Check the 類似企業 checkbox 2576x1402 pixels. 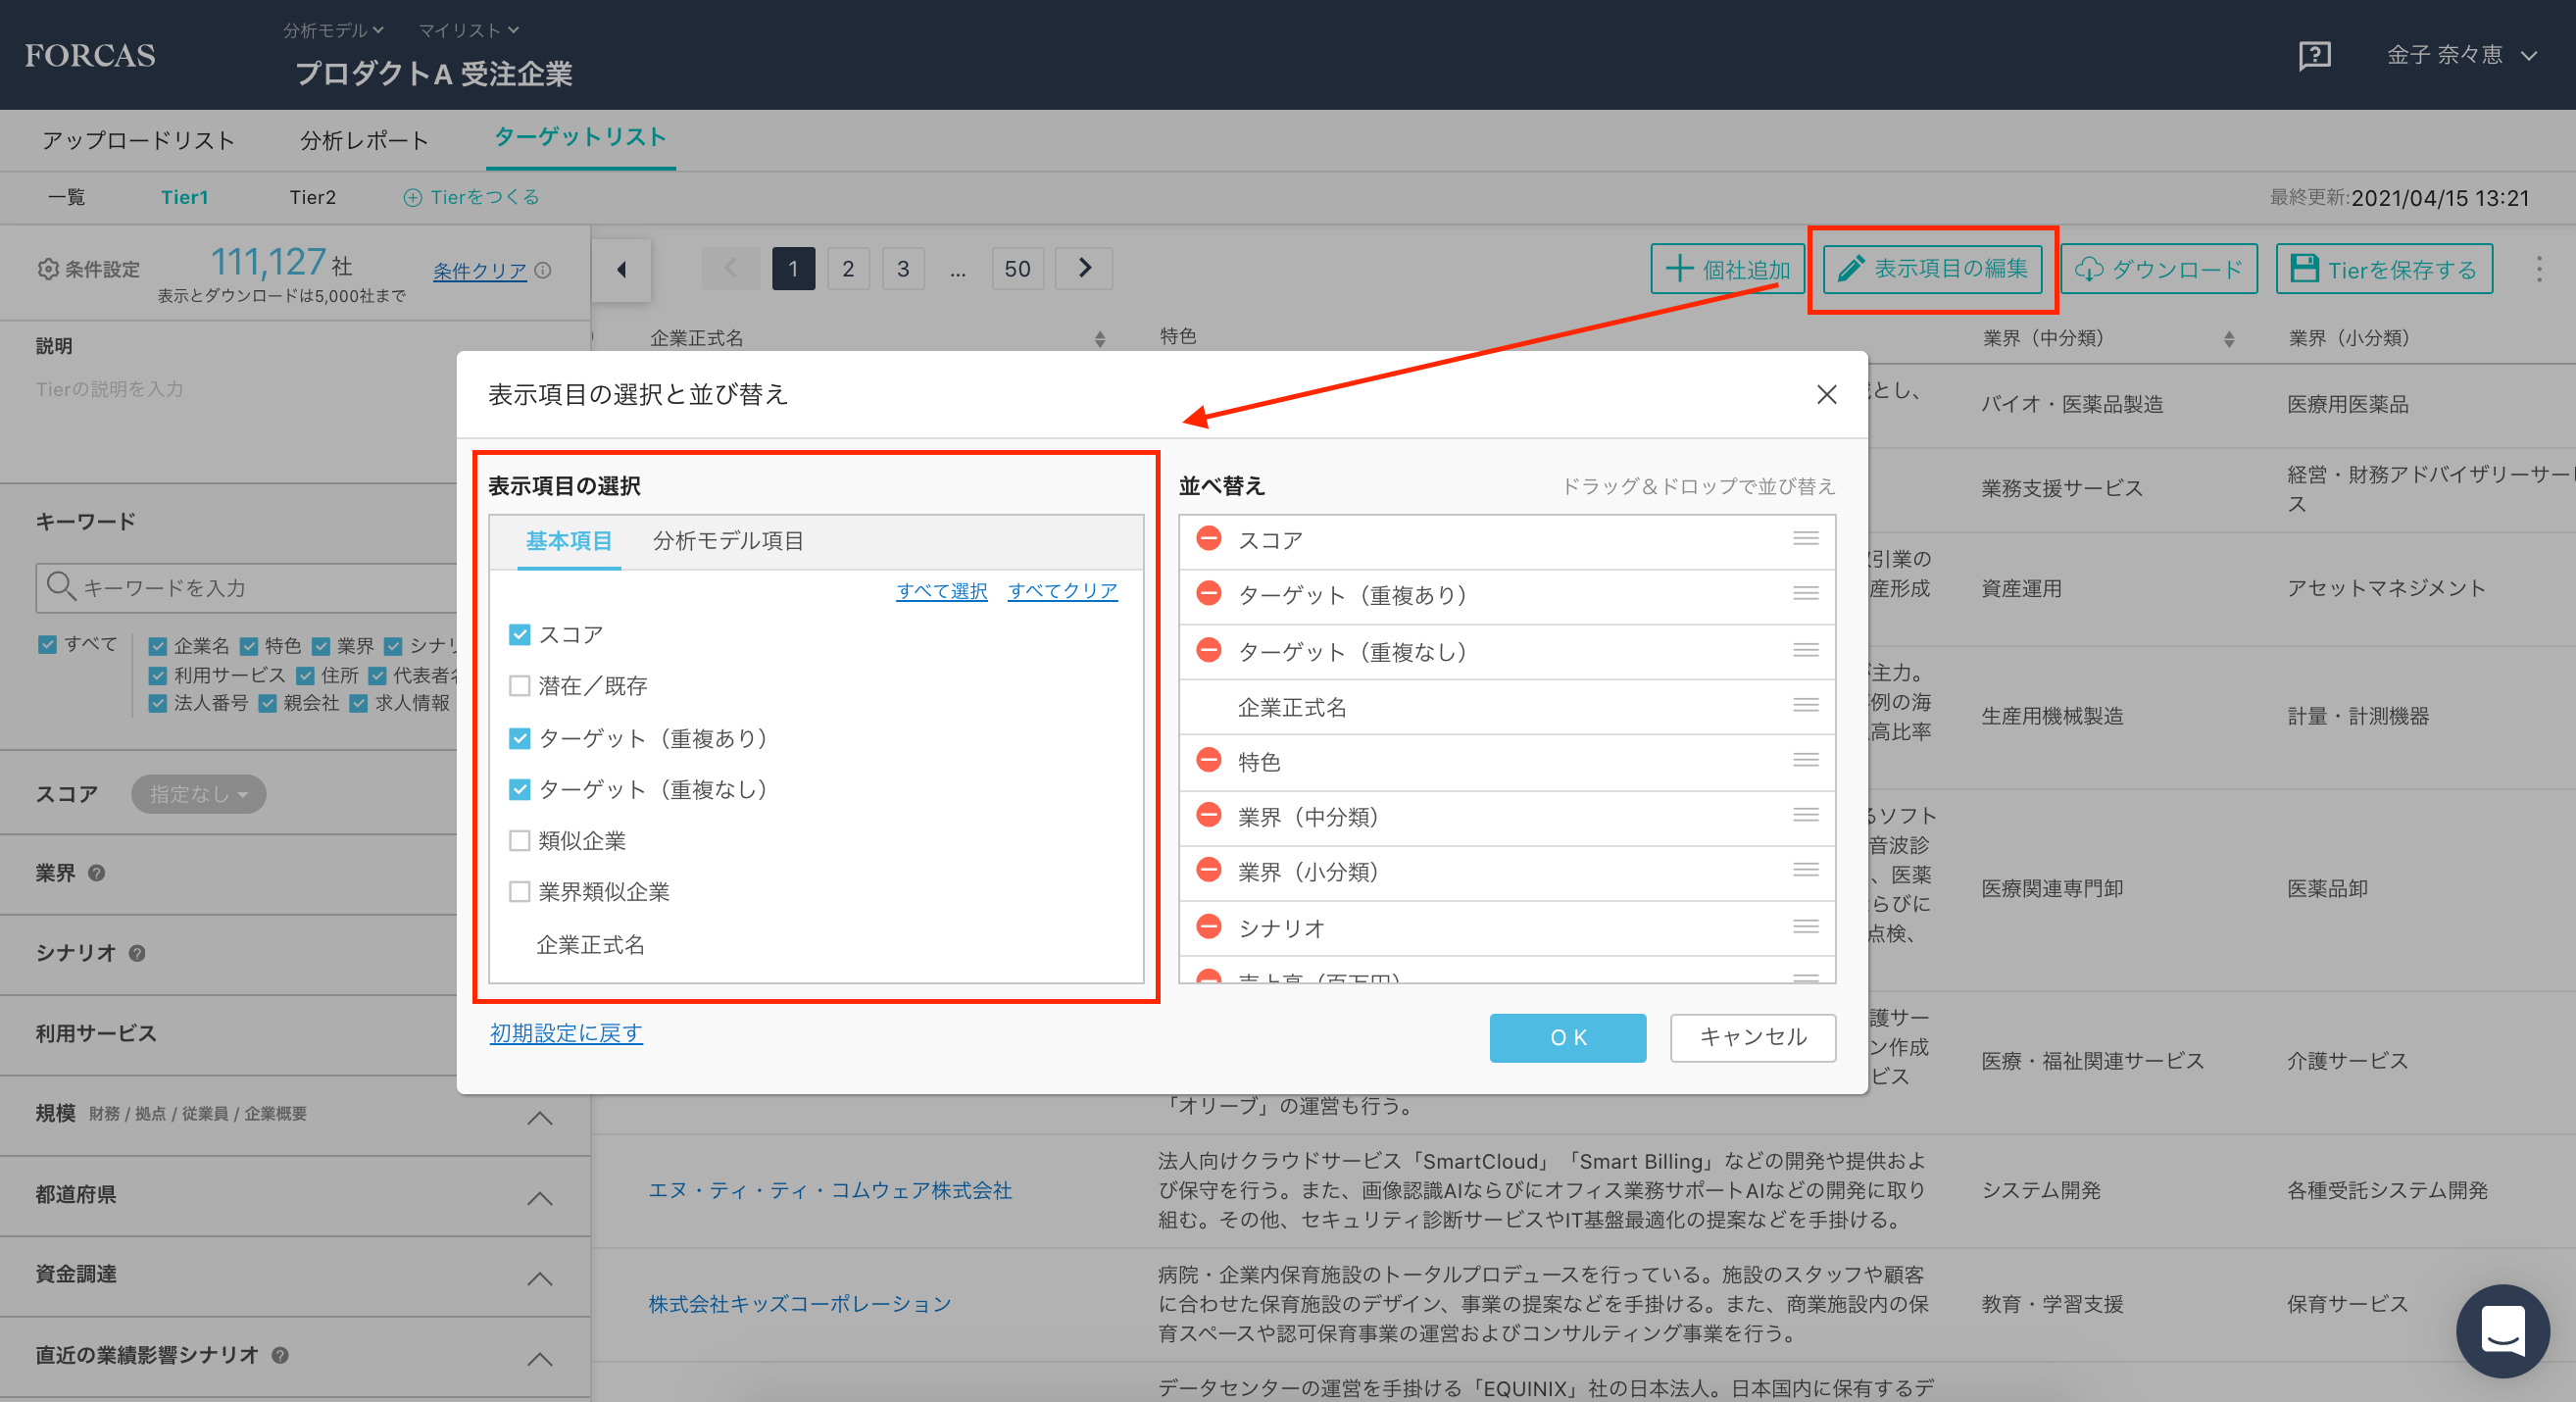519,840
